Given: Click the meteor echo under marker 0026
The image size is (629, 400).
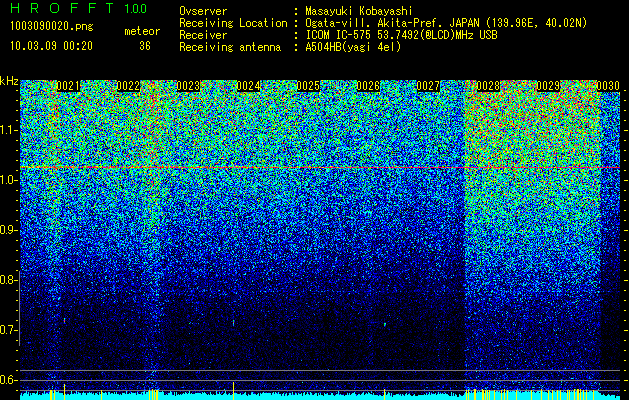Looking at the screenshot, I should pos(385,324).
